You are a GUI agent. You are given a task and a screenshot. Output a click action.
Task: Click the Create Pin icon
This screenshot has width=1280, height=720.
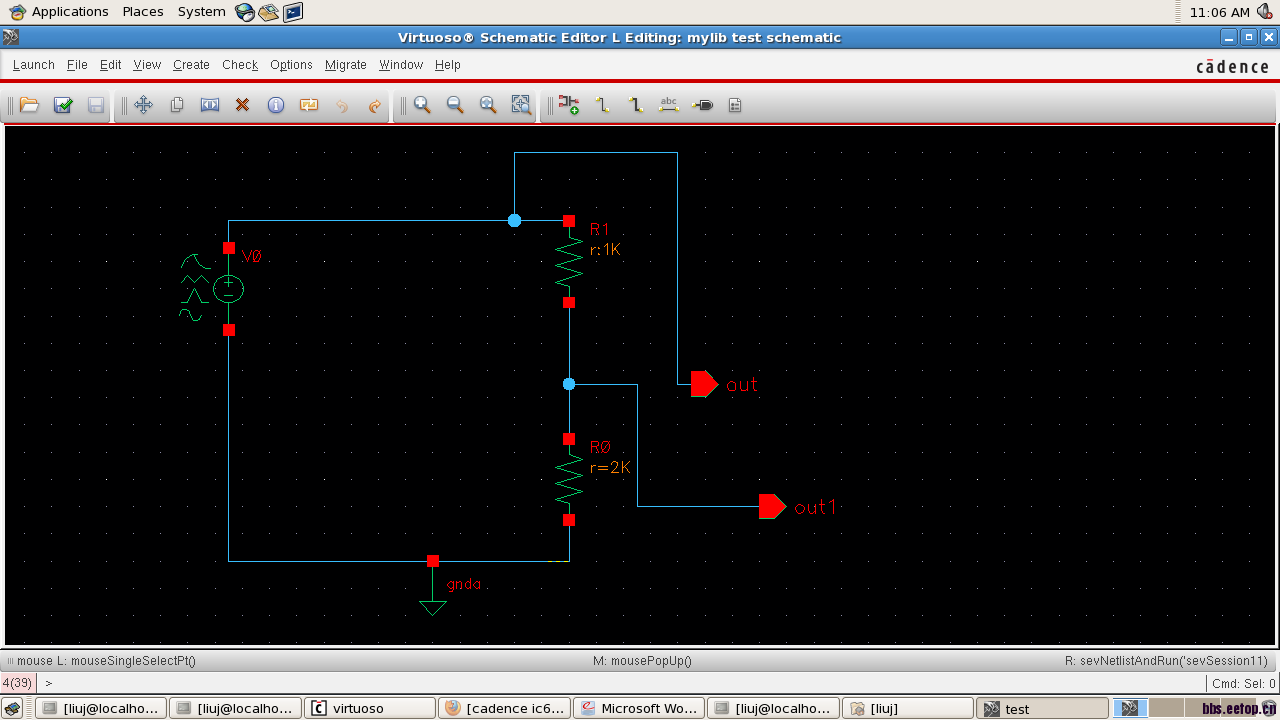[703, 105]
